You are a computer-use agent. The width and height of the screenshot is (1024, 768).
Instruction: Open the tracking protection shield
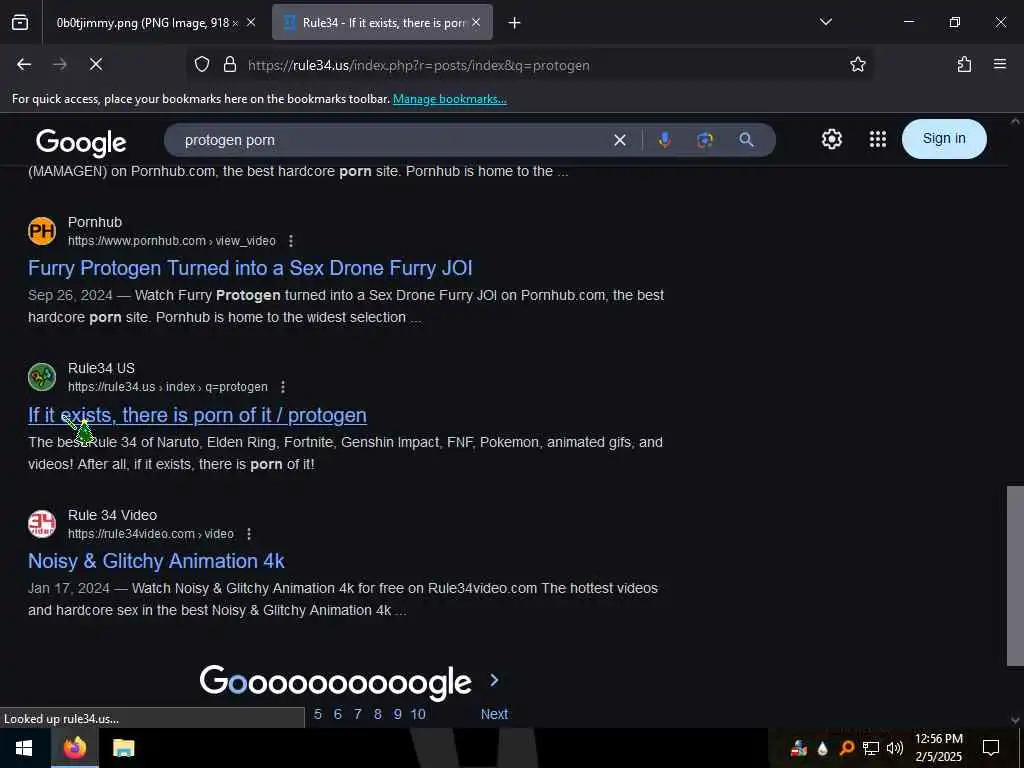point(202,64)
